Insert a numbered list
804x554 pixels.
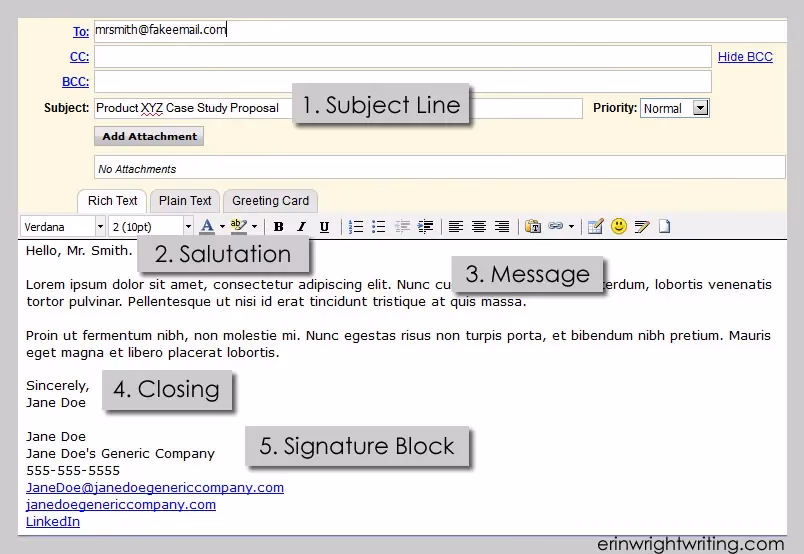click(x=355, y=227)
